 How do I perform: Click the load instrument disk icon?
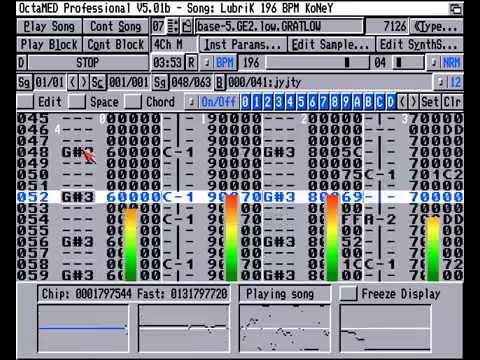pos(187,26)
